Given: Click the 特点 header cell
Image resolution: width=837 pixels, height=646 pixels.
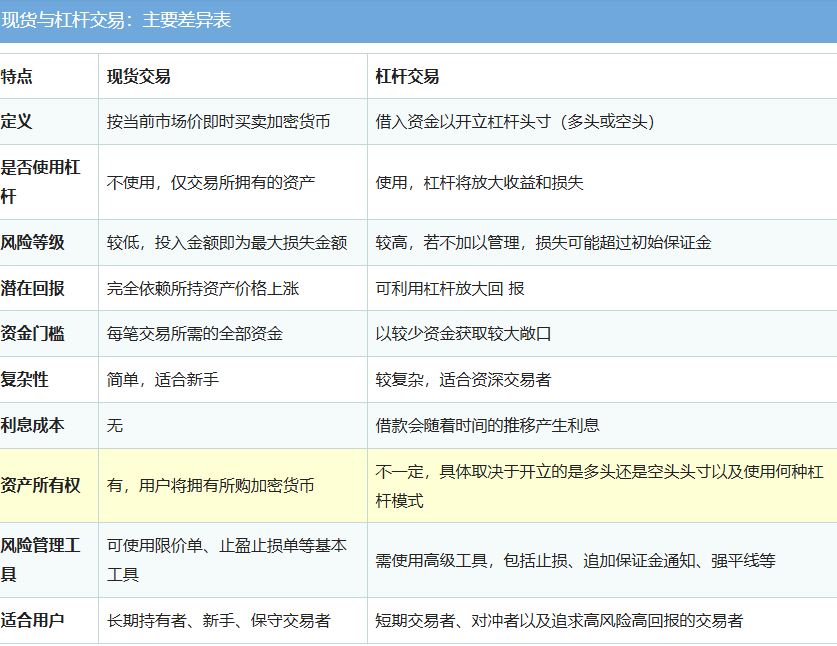Looking at the screenshot, I should tap(16, 76).
